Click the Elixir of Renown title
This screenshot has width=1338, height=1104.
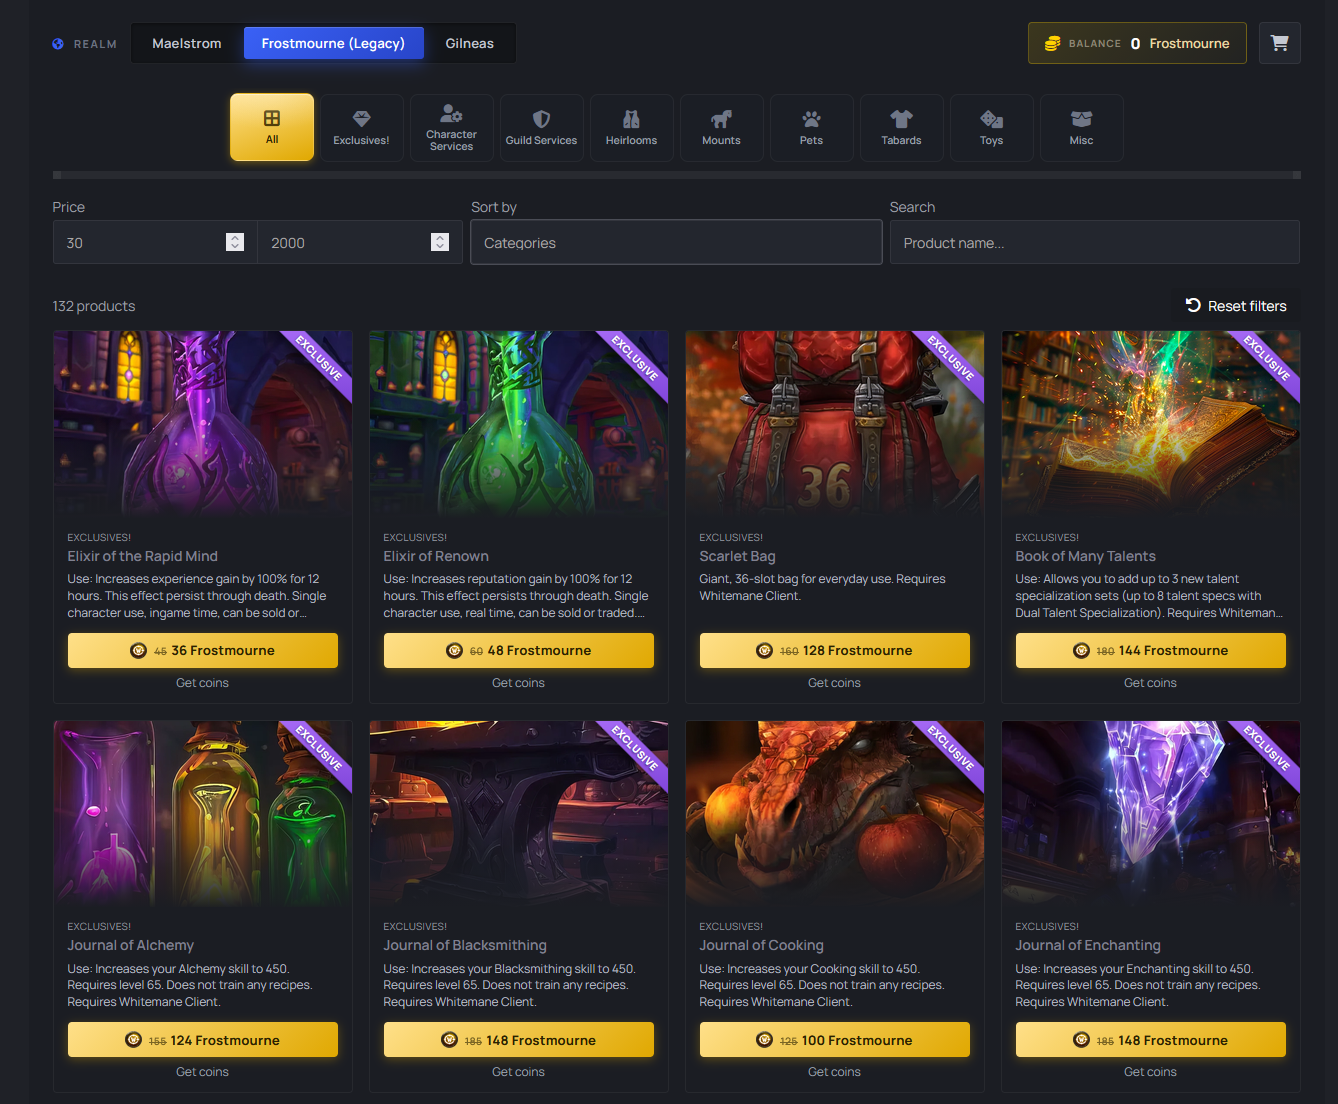pos(436,556)
